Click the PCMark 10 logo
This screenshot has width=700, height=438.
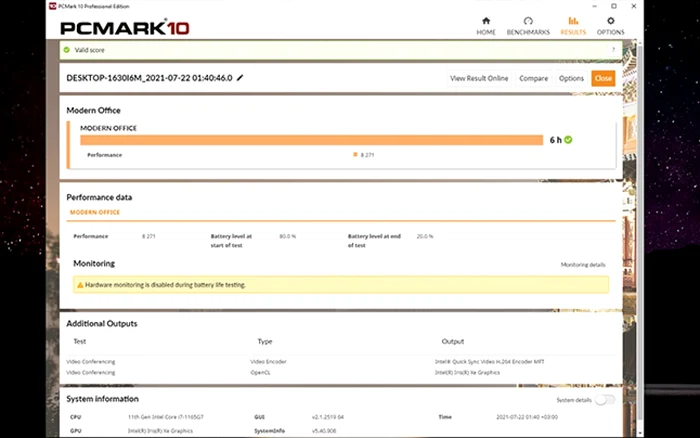coord(125,28)
